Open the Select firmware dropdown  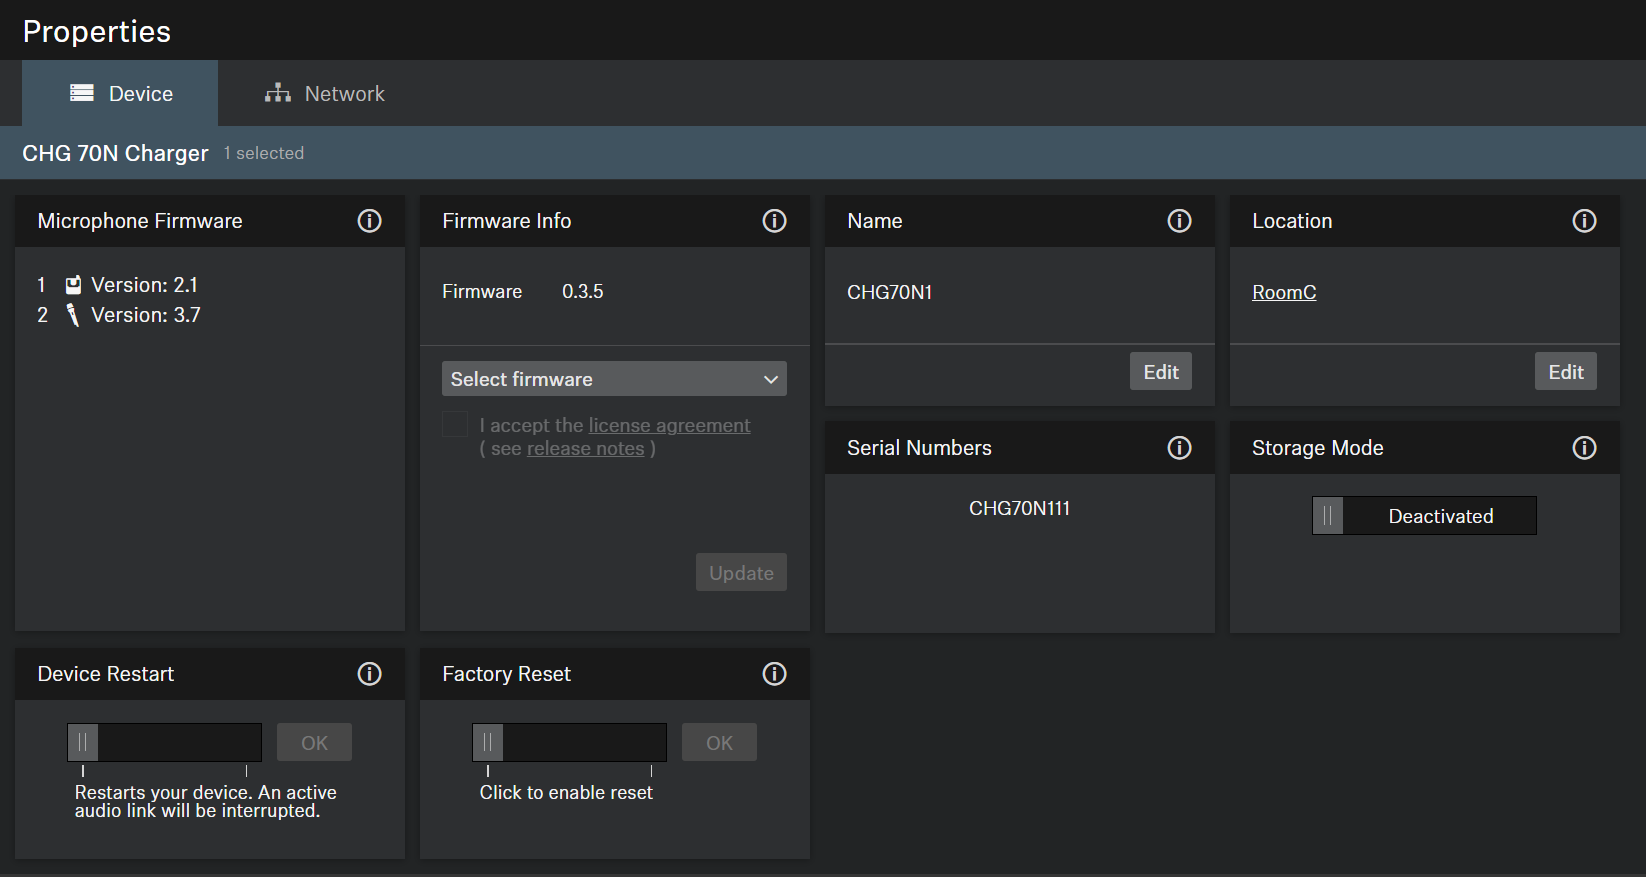614,379
